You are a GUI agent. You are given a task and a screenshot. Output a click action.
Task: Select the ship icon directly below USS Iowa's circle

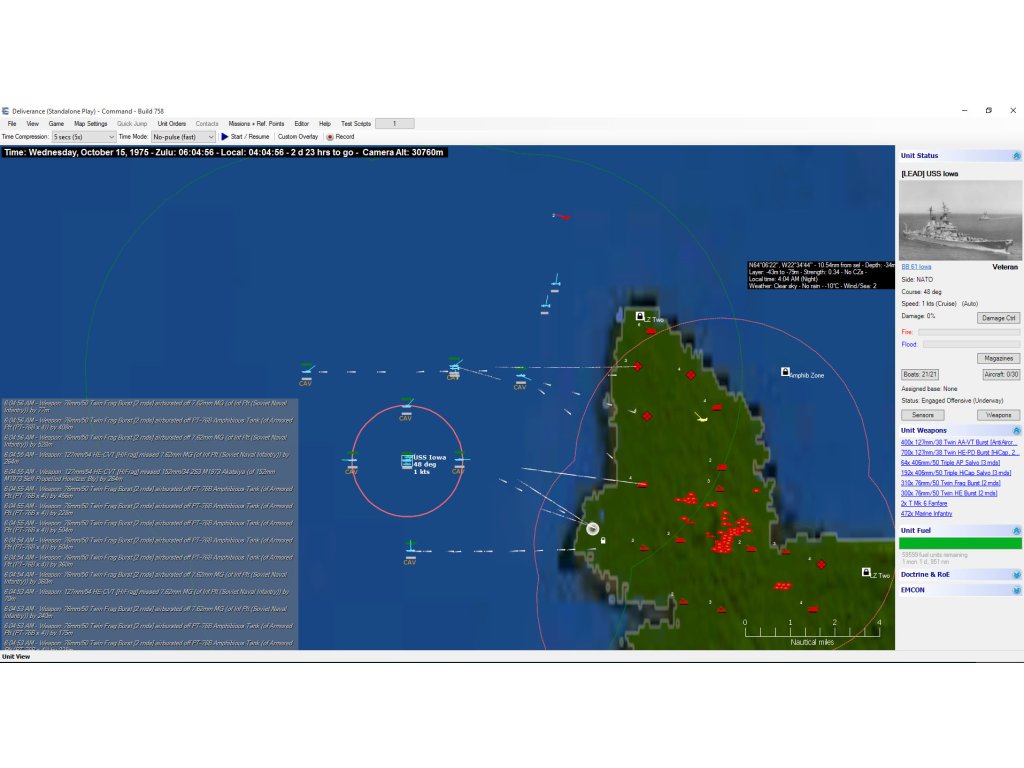tap(410, 550)
